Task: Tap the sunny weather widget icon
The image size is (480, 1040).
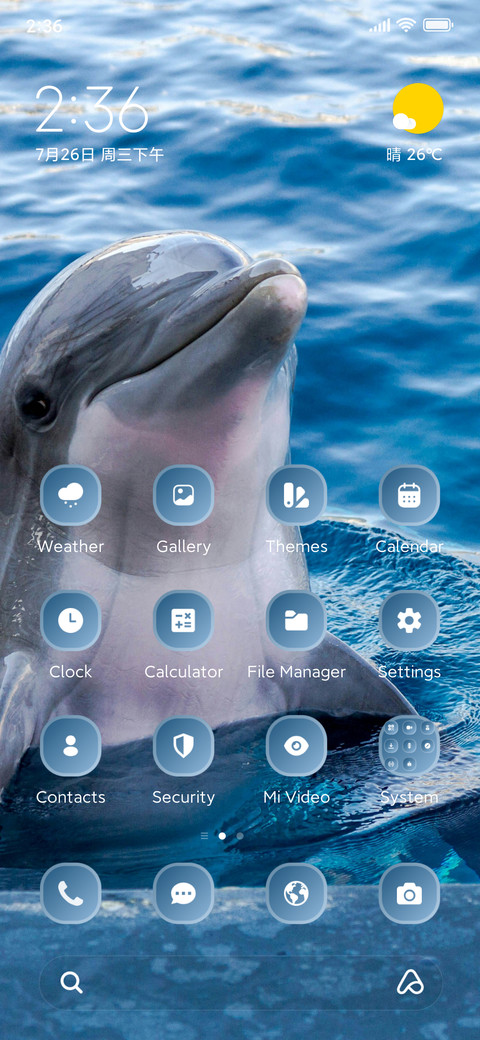Action: 417,109
